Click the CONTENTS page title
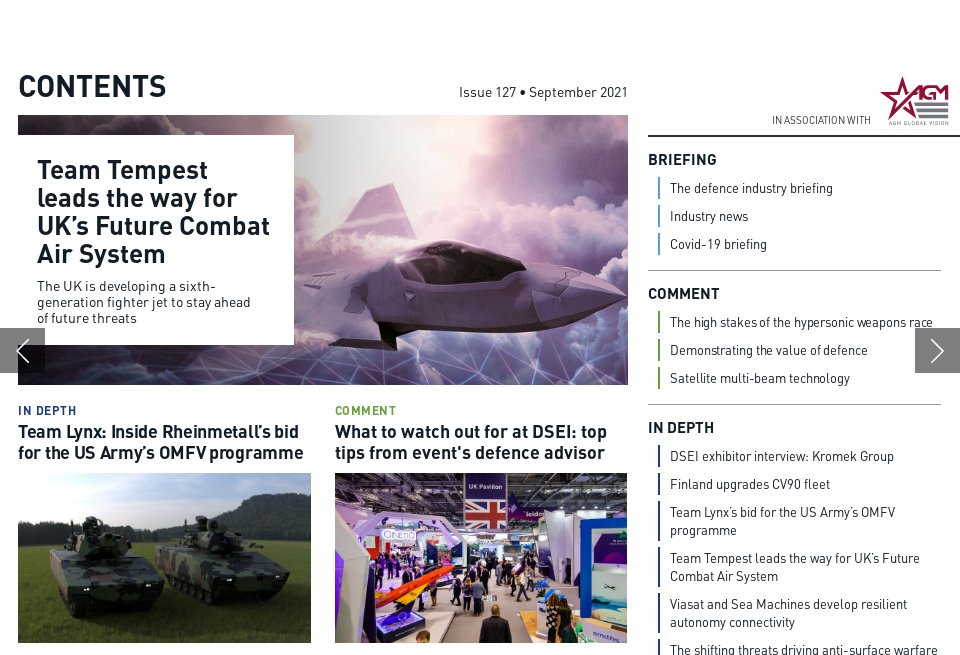960x655 pixels. (92, 86)
